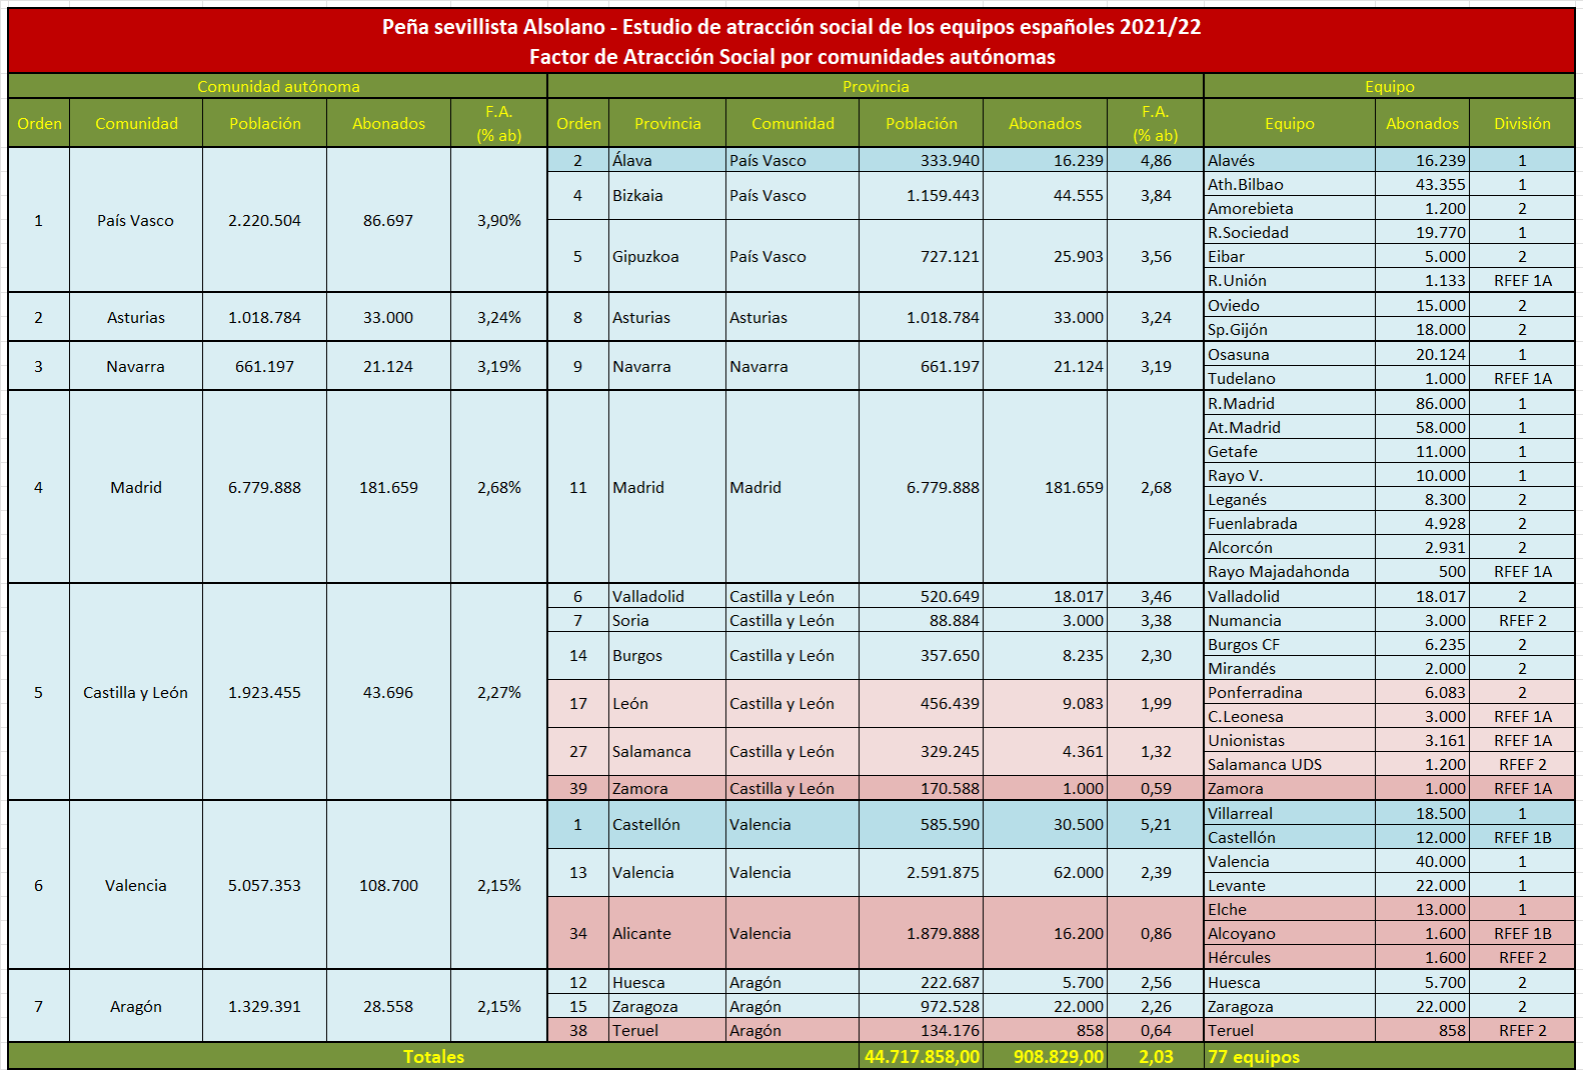Click the province cell 'Bizkaia'

667,196
